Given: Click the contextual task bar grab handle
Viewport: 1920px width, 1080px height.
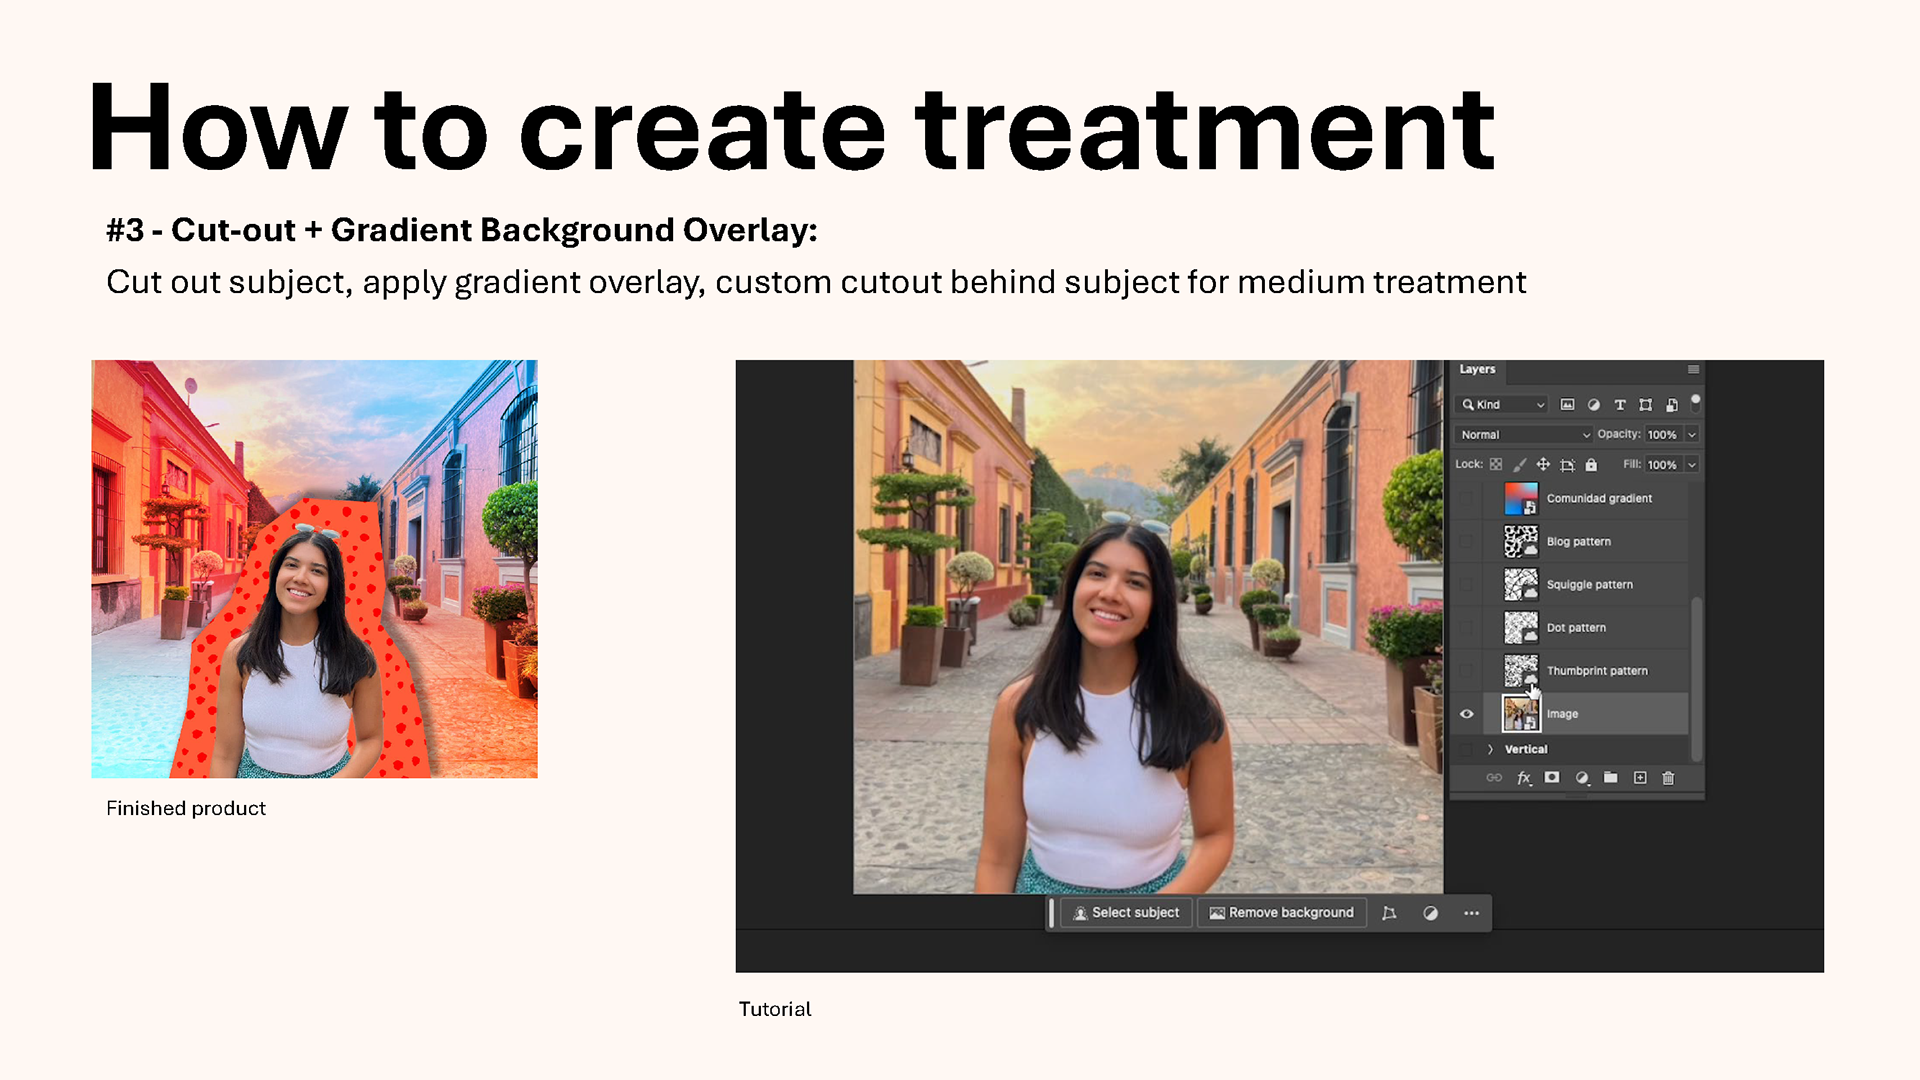Looking at the screenshot, I should 1051,913.
